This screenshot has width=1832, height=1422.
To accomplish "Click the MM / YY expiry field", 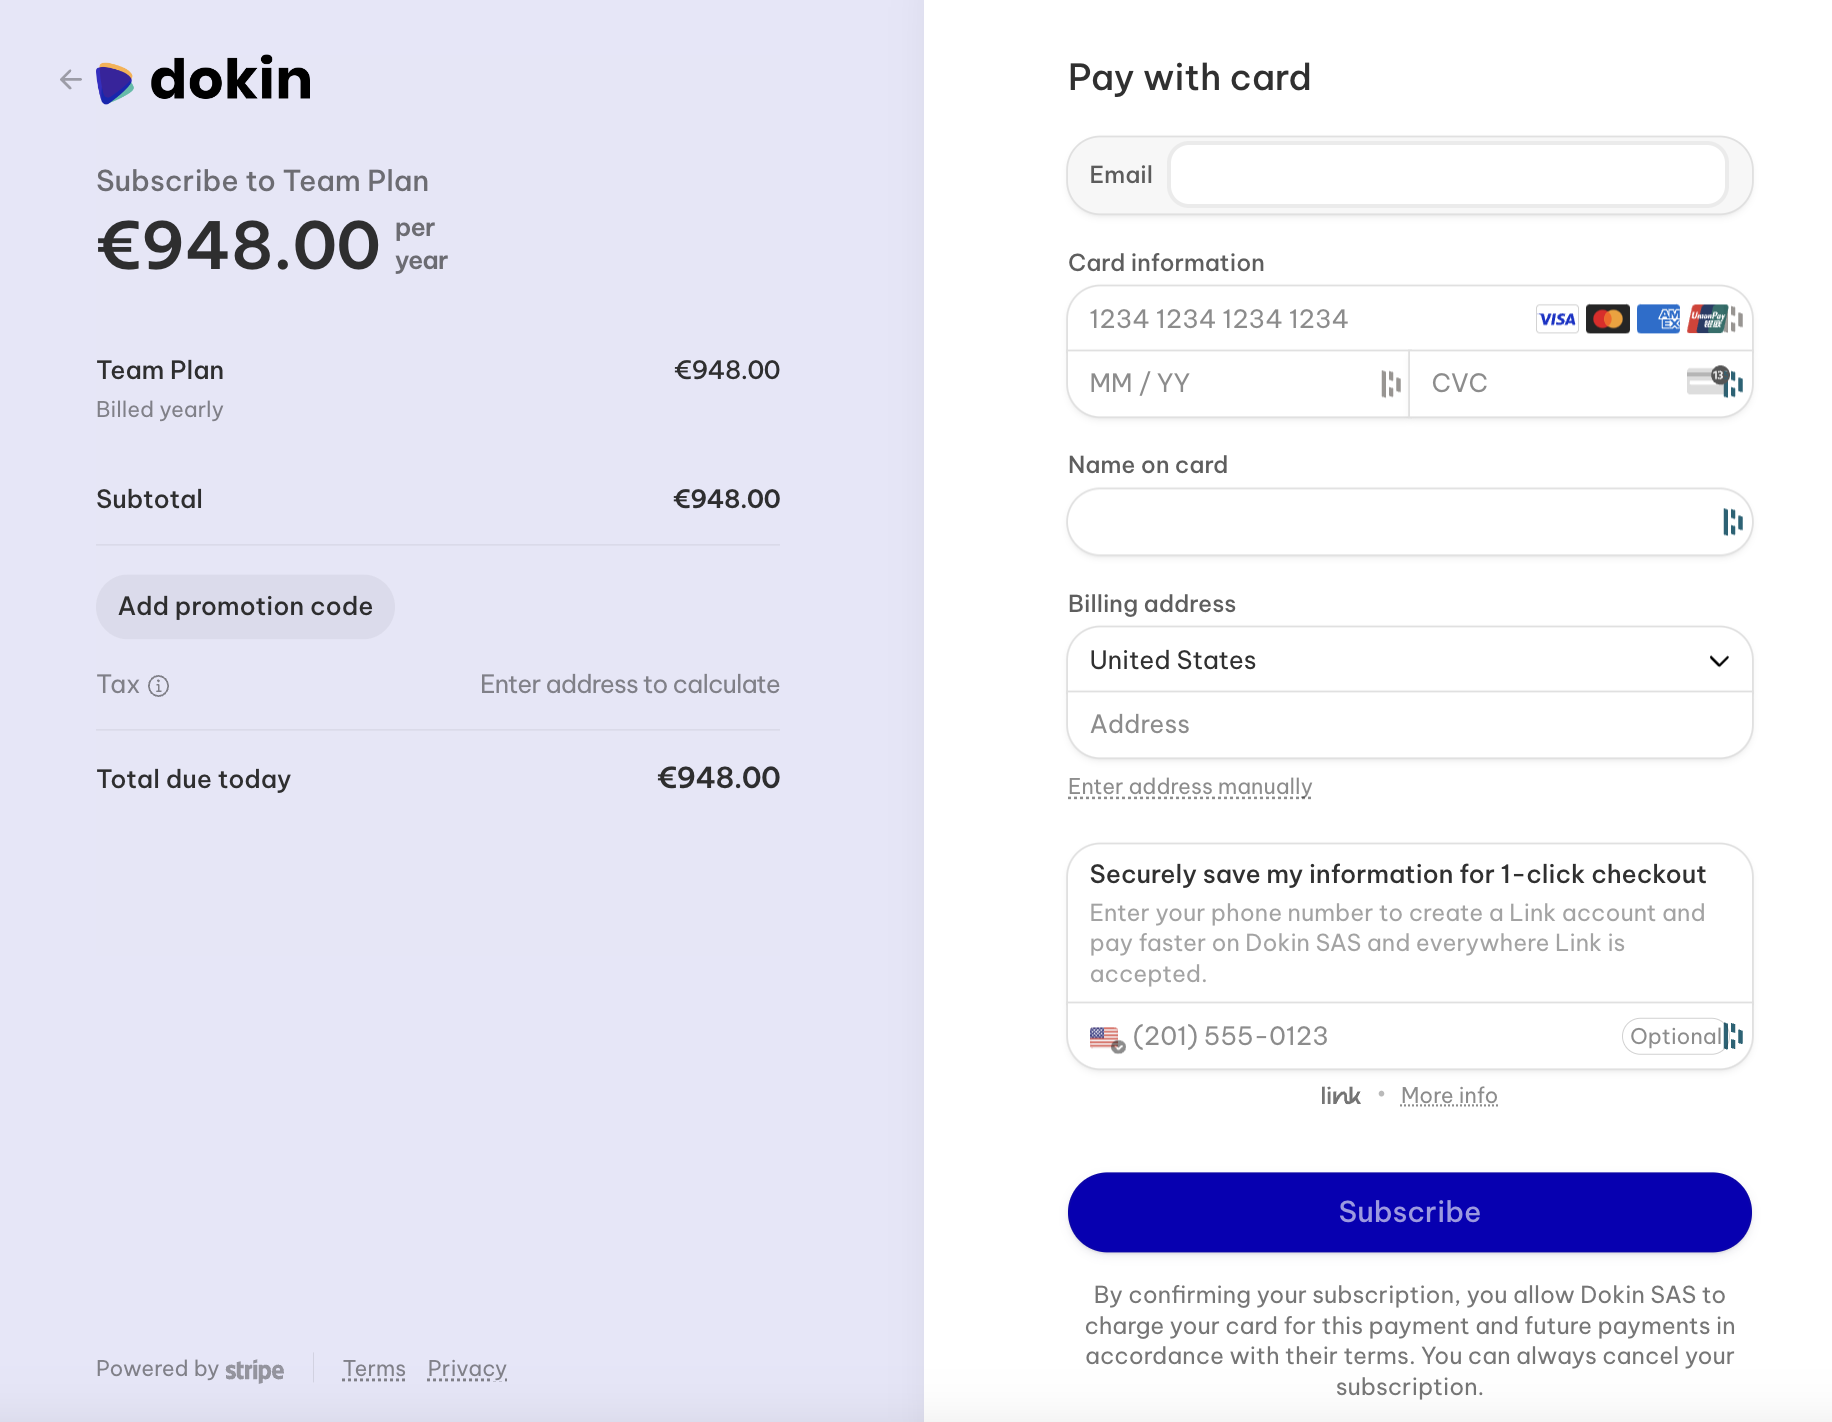I will (1230, 384).
